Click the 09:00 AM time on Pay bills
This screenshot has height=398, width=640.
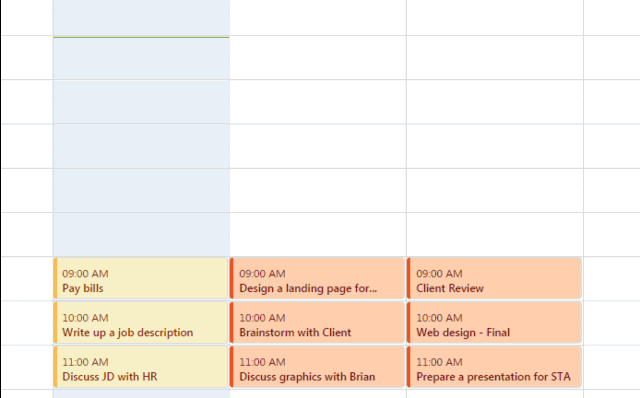coord(85,274)
